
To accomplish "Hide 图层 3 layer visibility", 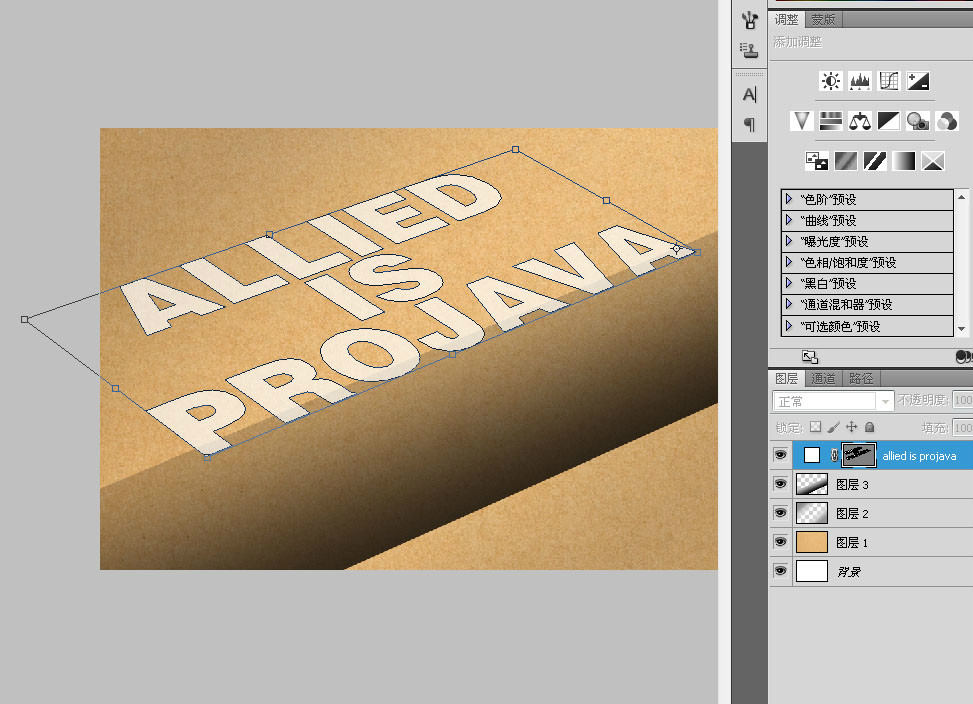I will [x=780, y=484].
